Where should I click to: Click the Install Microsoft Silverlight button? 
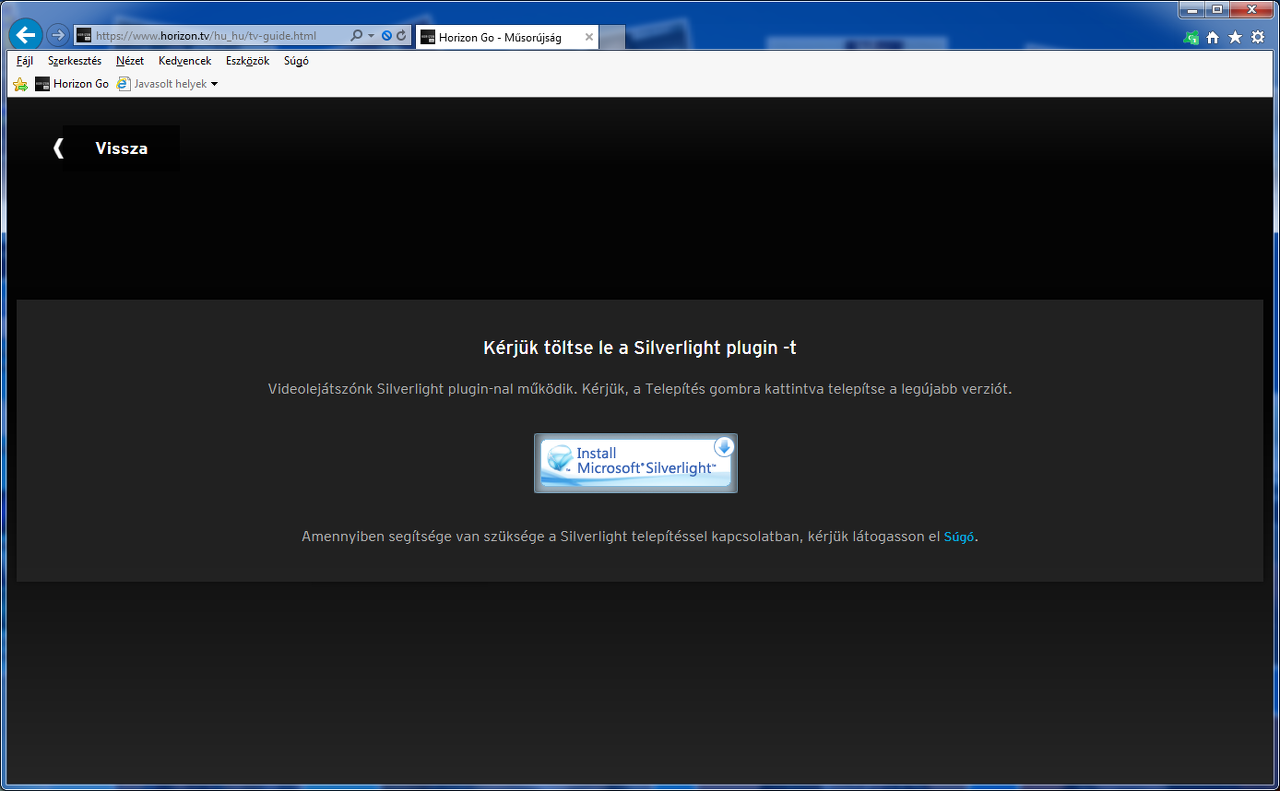pos(636,463)
